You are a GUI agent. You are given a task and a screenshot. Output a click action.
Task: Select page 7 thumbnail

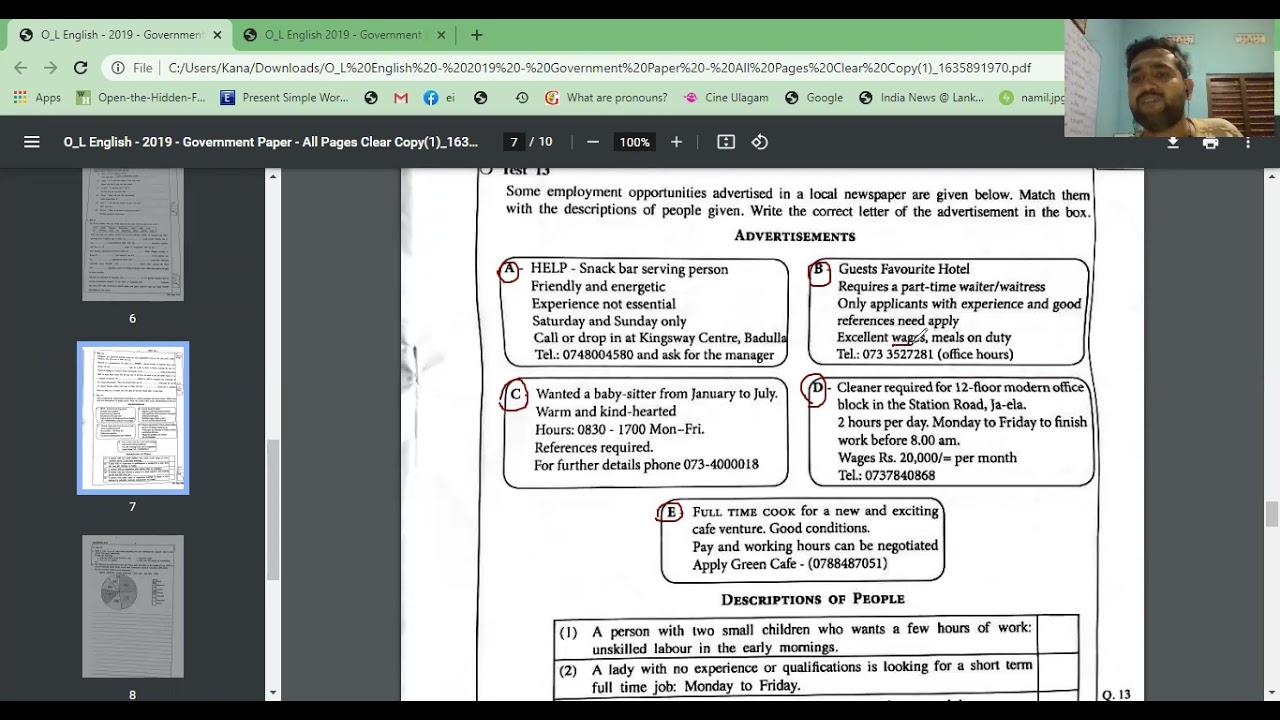click(133, 418)
